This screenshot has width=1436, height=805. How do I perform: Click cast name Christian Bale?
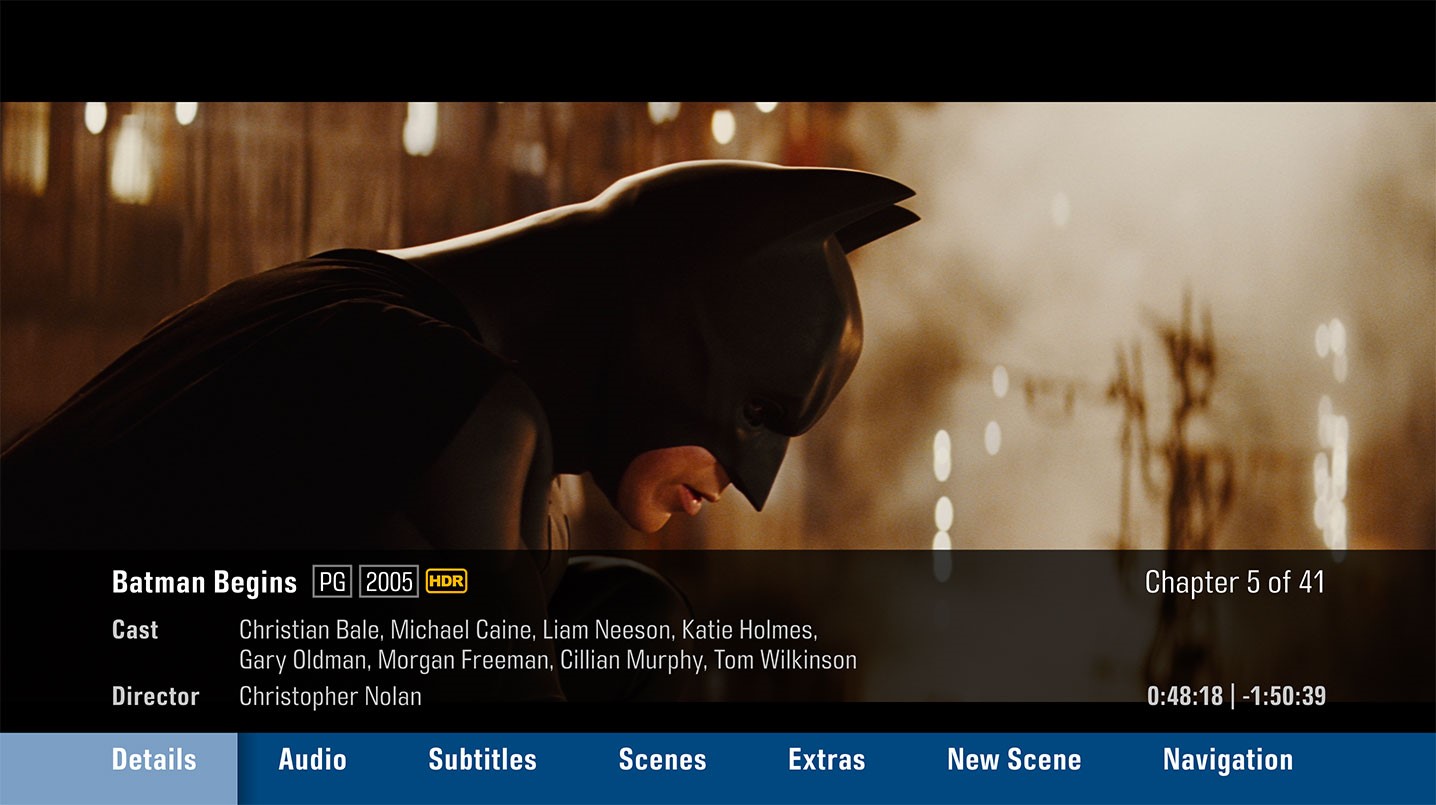tap(311, 631)
